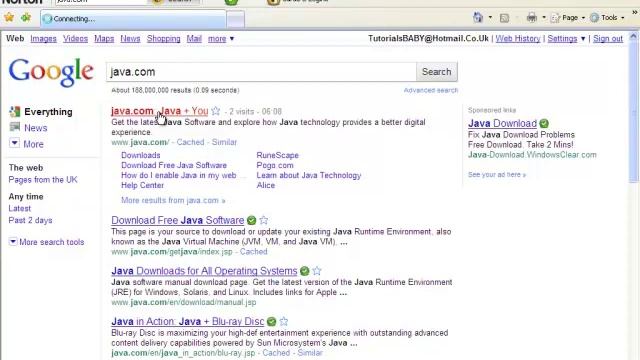Open the Page toolbar menu
Viewport: 640px width, 360px height.
tap(568, 18)
